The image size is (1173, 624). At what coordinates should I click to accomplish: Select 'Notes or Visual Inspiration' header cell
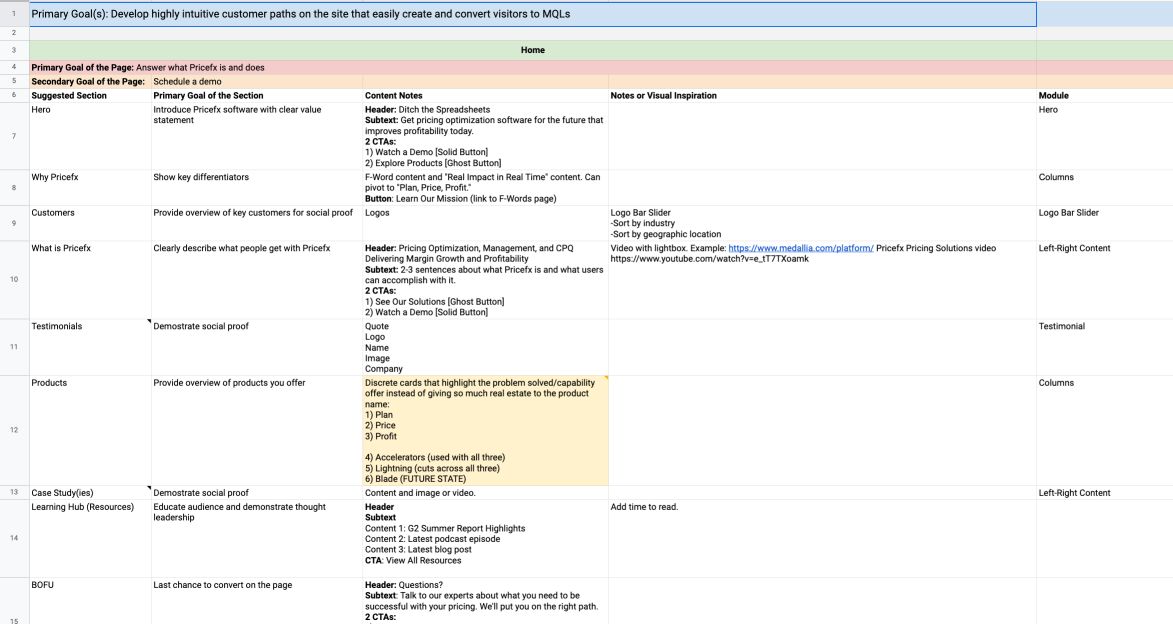tap(822, 96)
